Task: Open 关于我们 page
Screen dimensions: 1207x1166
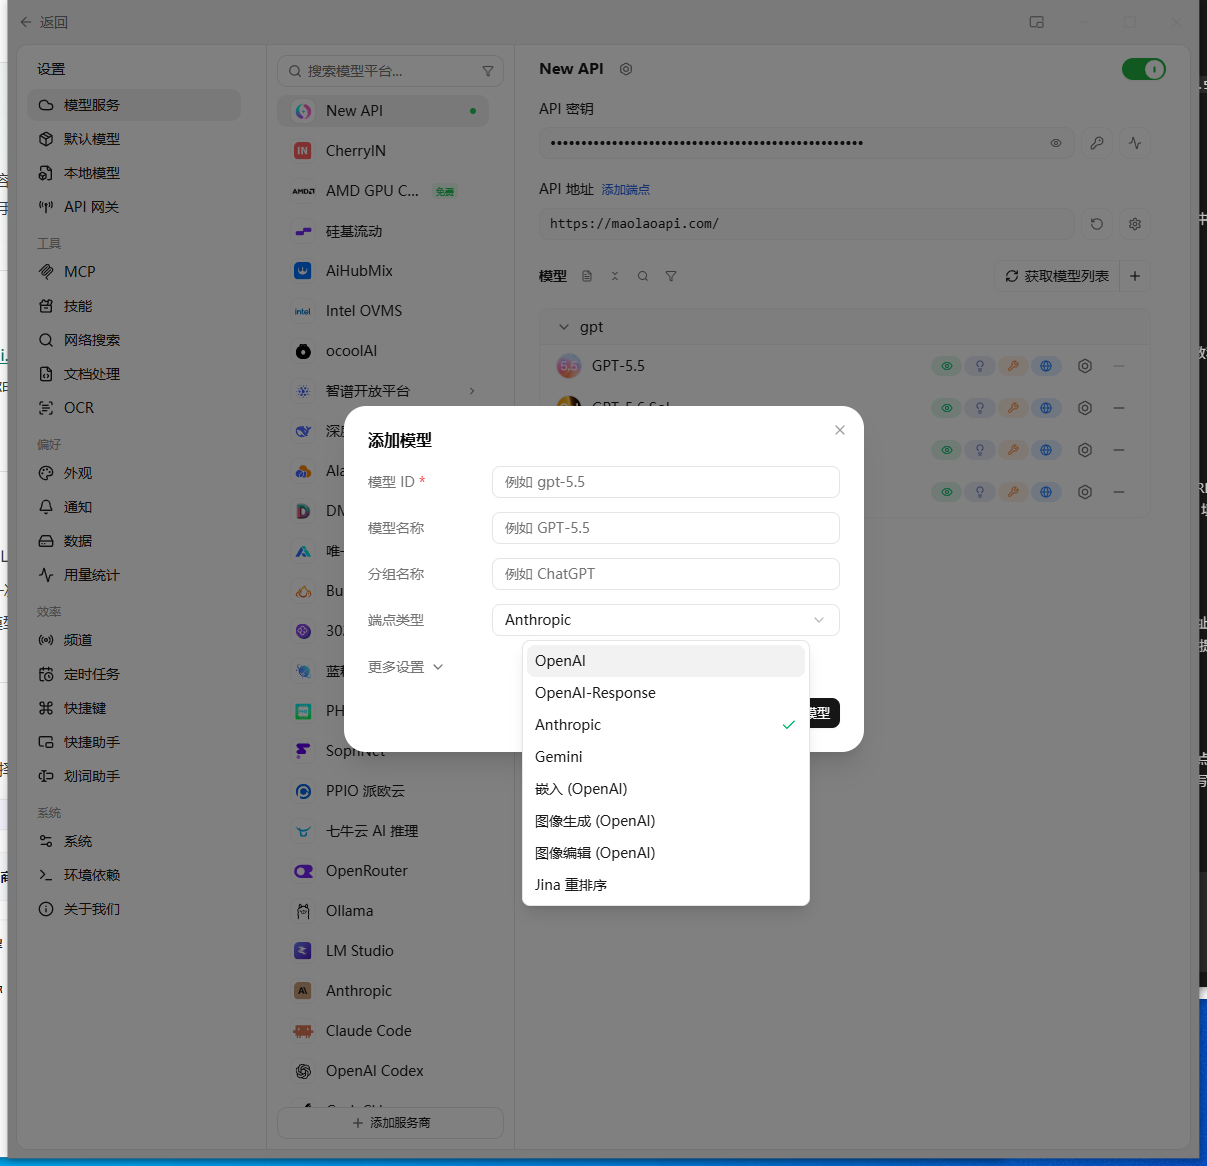Action: [x=134, y=909]
